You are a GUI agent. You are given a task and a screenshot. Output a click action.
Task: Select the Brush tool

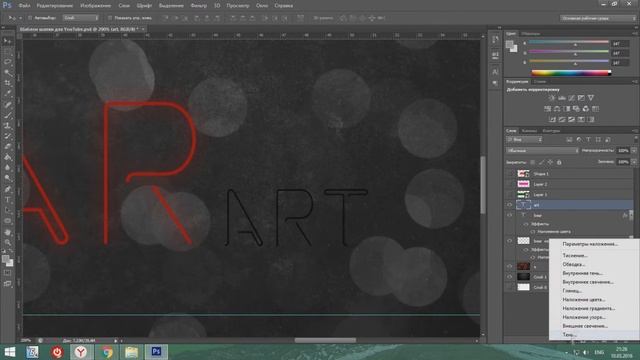7,115
